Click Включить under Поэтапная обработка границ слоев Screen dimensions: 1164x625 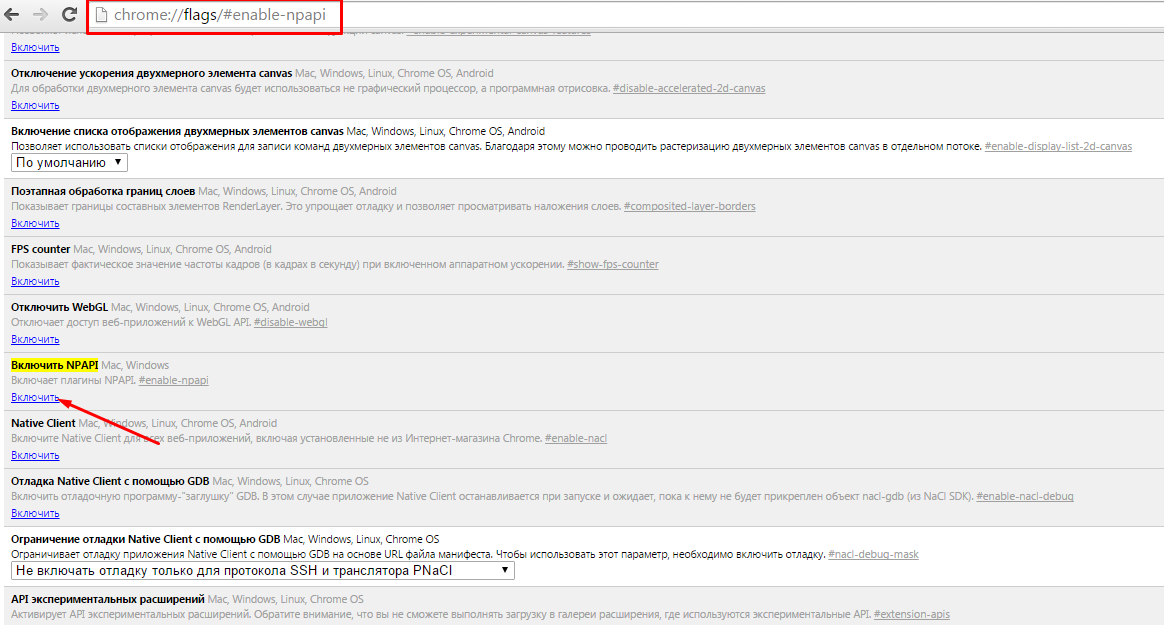point(35,223)
